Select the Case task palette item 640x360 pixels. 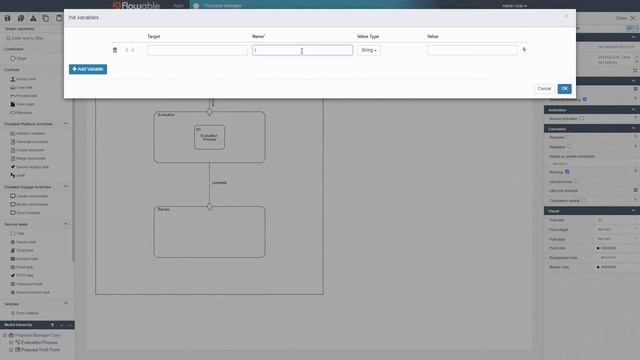(21, 87)
